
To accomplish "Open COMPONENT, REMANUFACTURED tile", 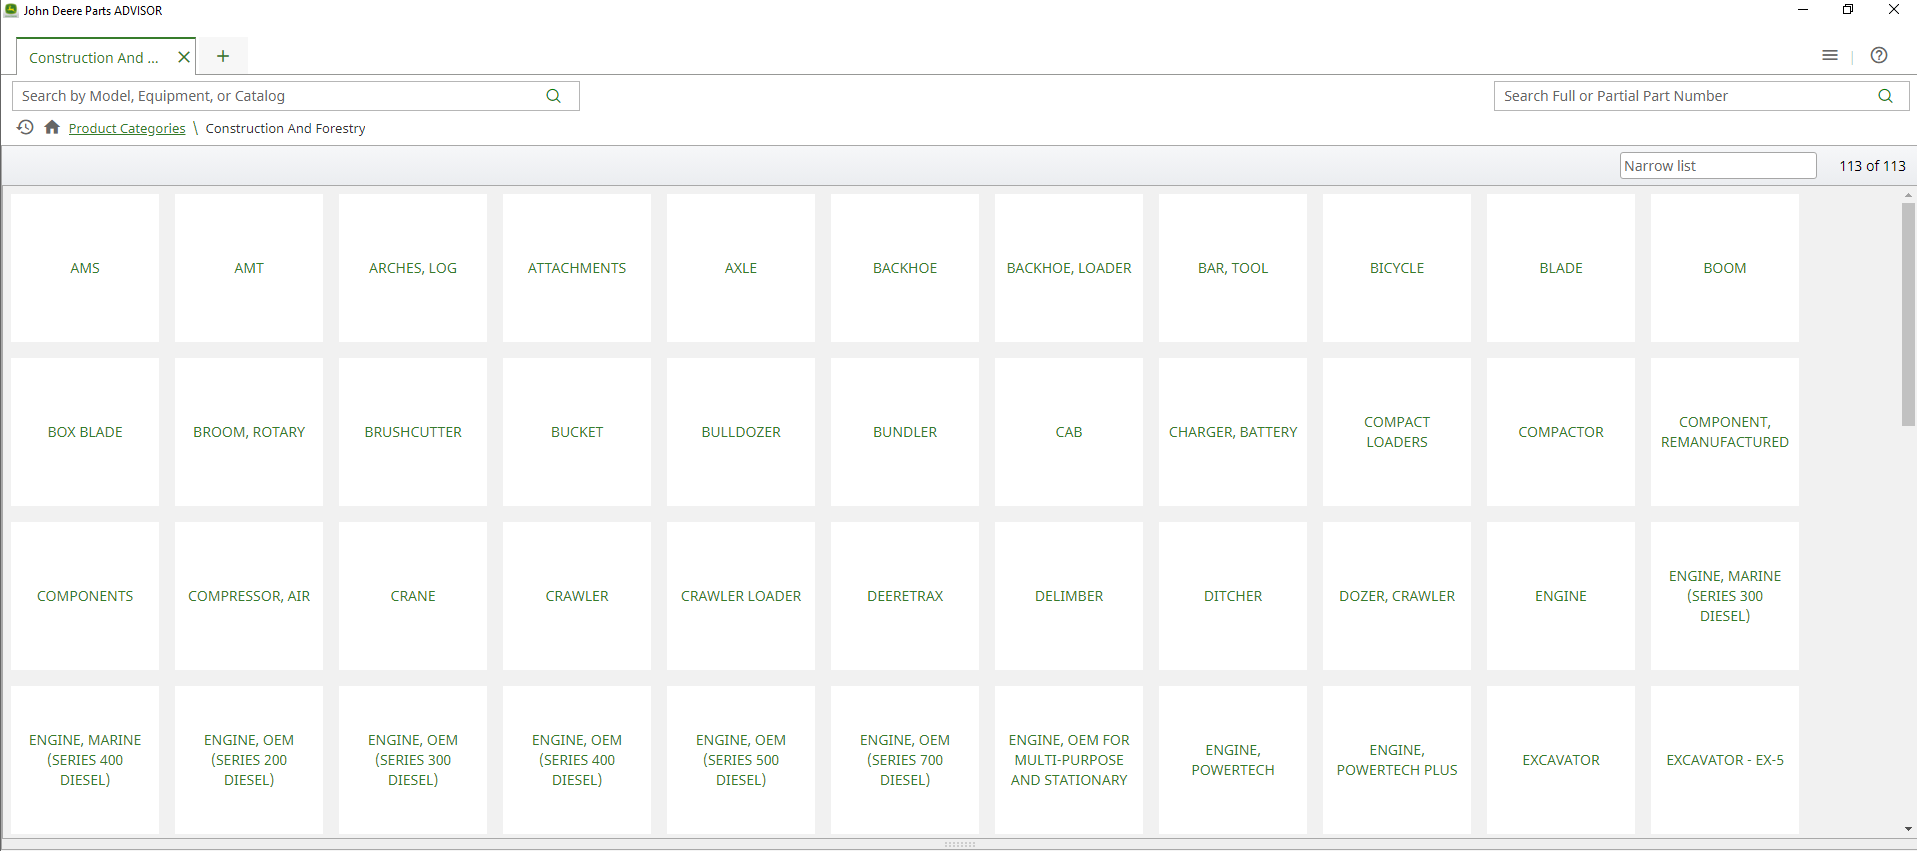I will pyautogui.click(x=1725, y=432).
